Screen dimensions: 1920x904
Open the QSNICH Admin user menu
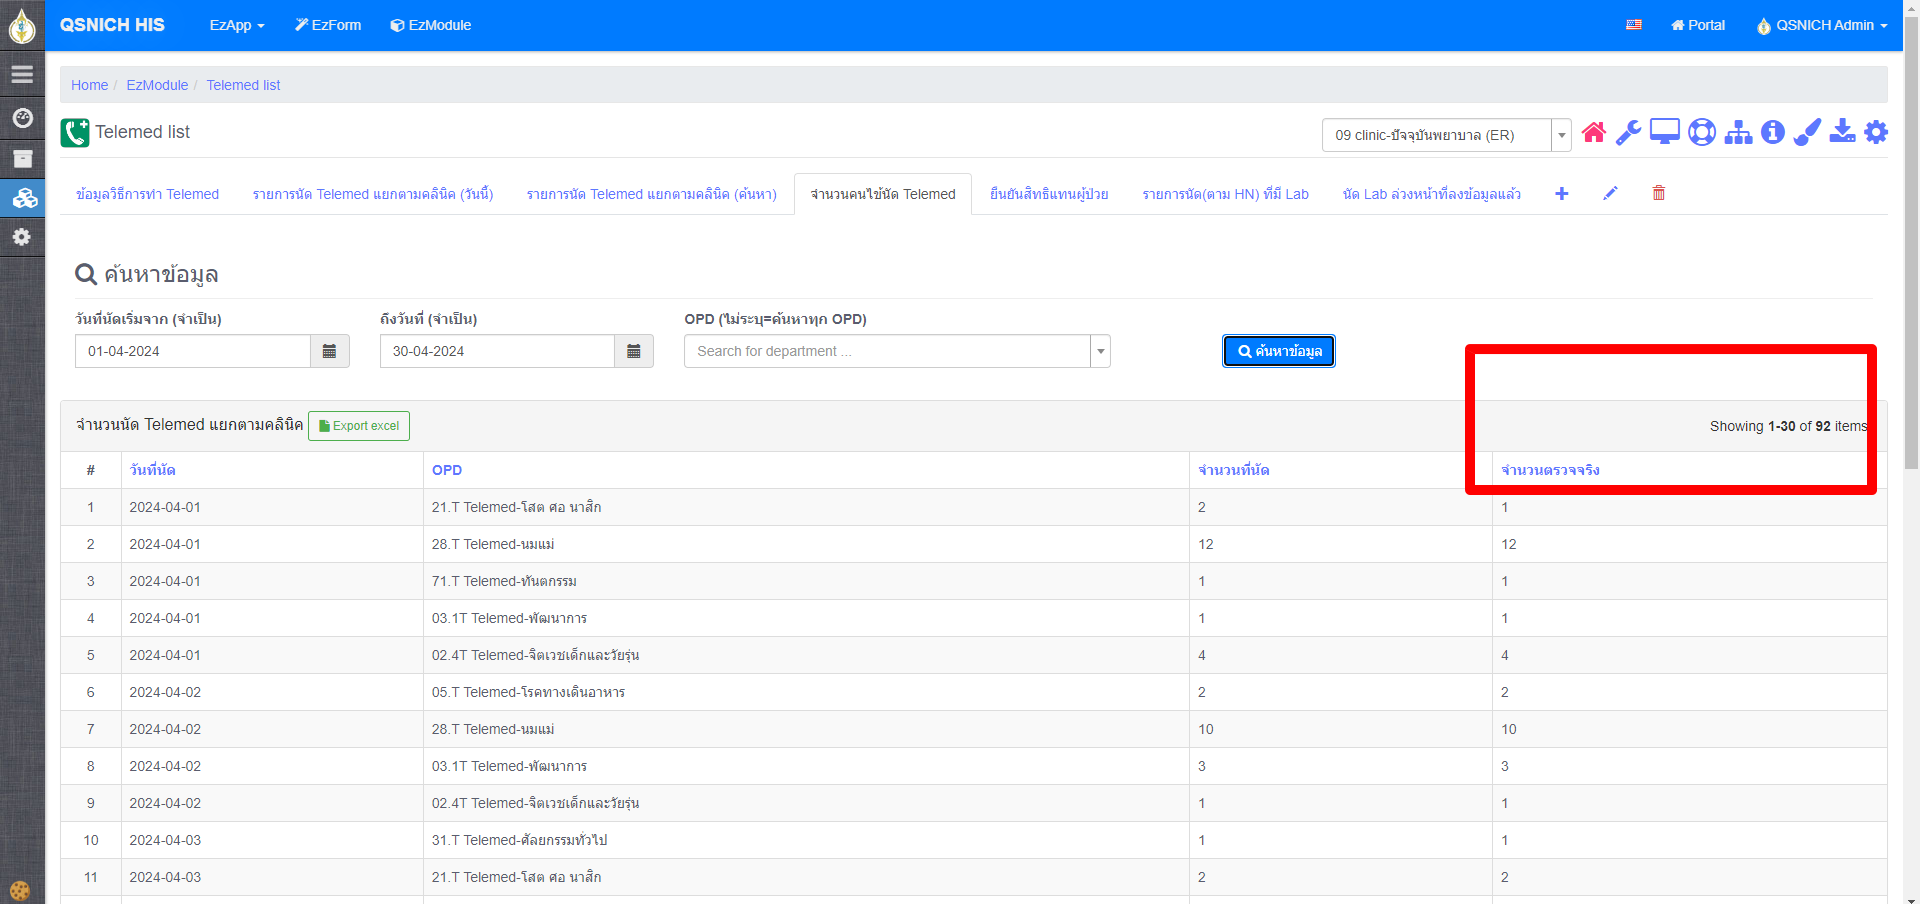click(x=1822, y=25)
